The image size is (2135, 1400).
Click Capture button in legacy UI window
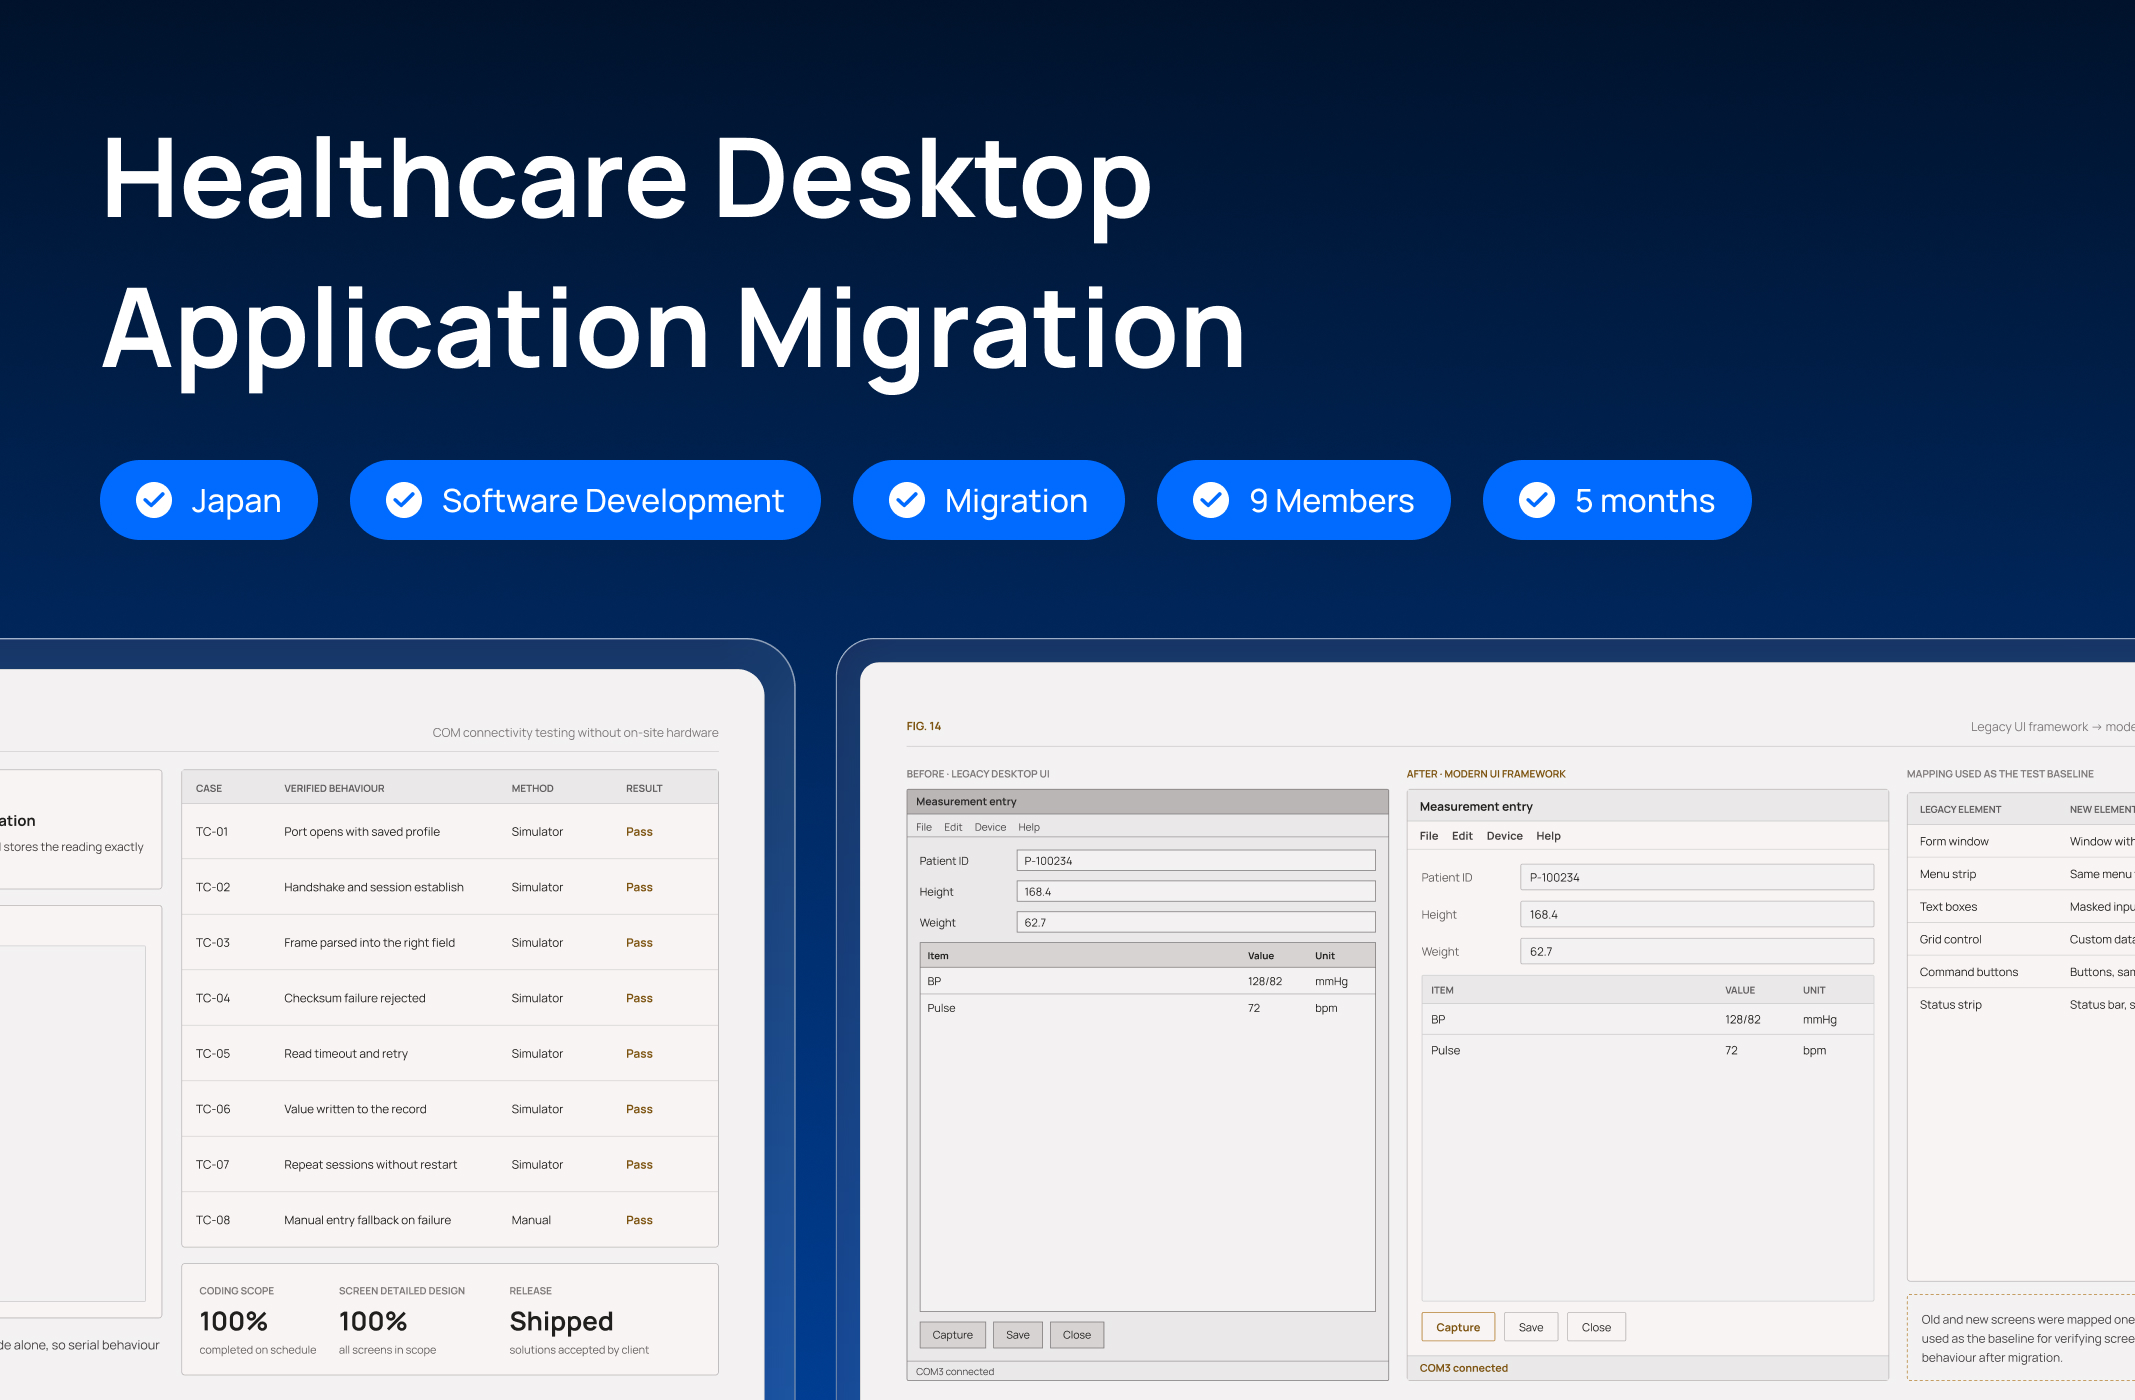pos(952,1335)
